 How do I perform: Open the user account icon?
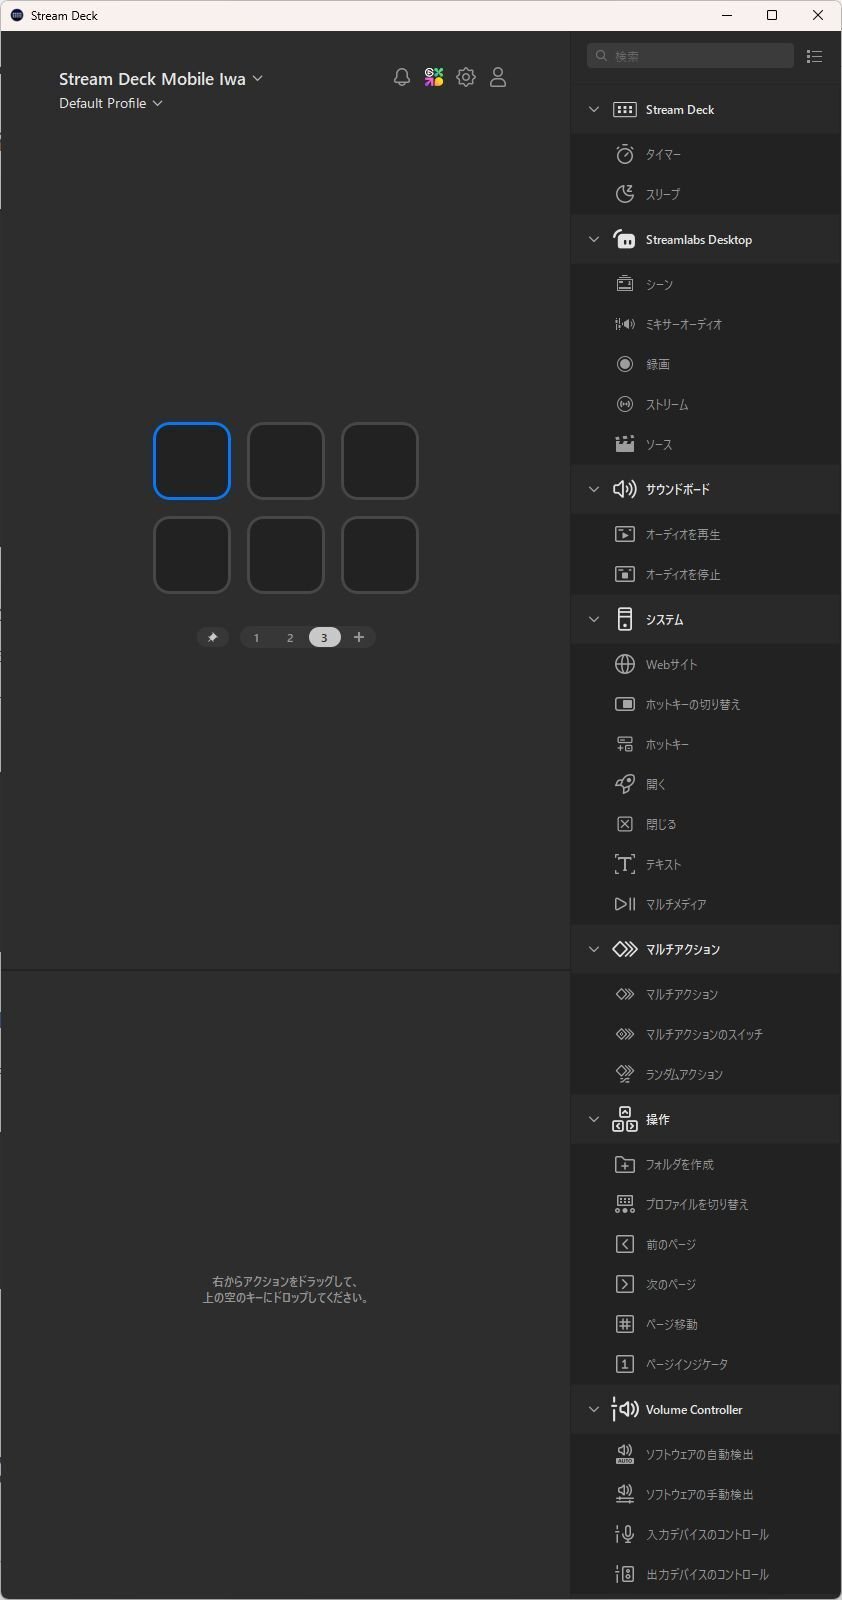[x=498, y=77]
